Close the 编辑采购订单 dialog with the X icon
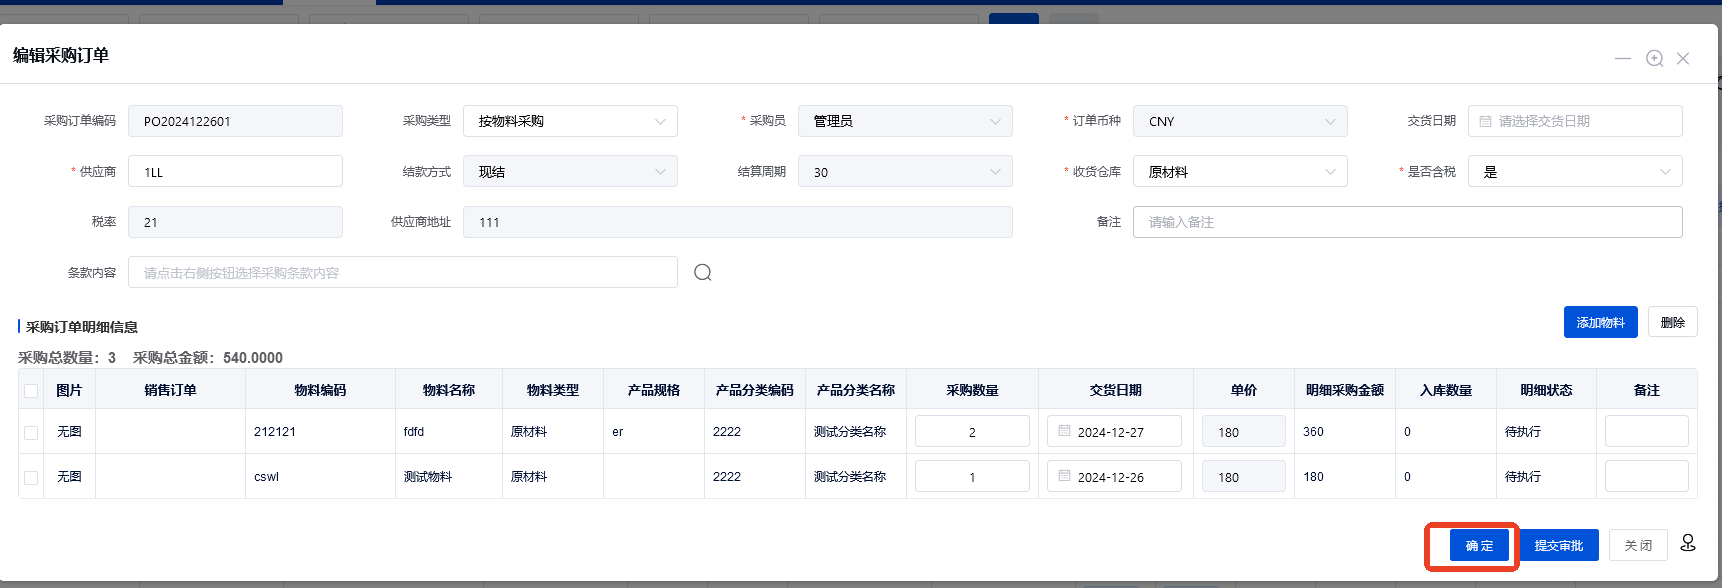The width and height of the screenshot is (1722, 588). click(x=1683, y=58)
